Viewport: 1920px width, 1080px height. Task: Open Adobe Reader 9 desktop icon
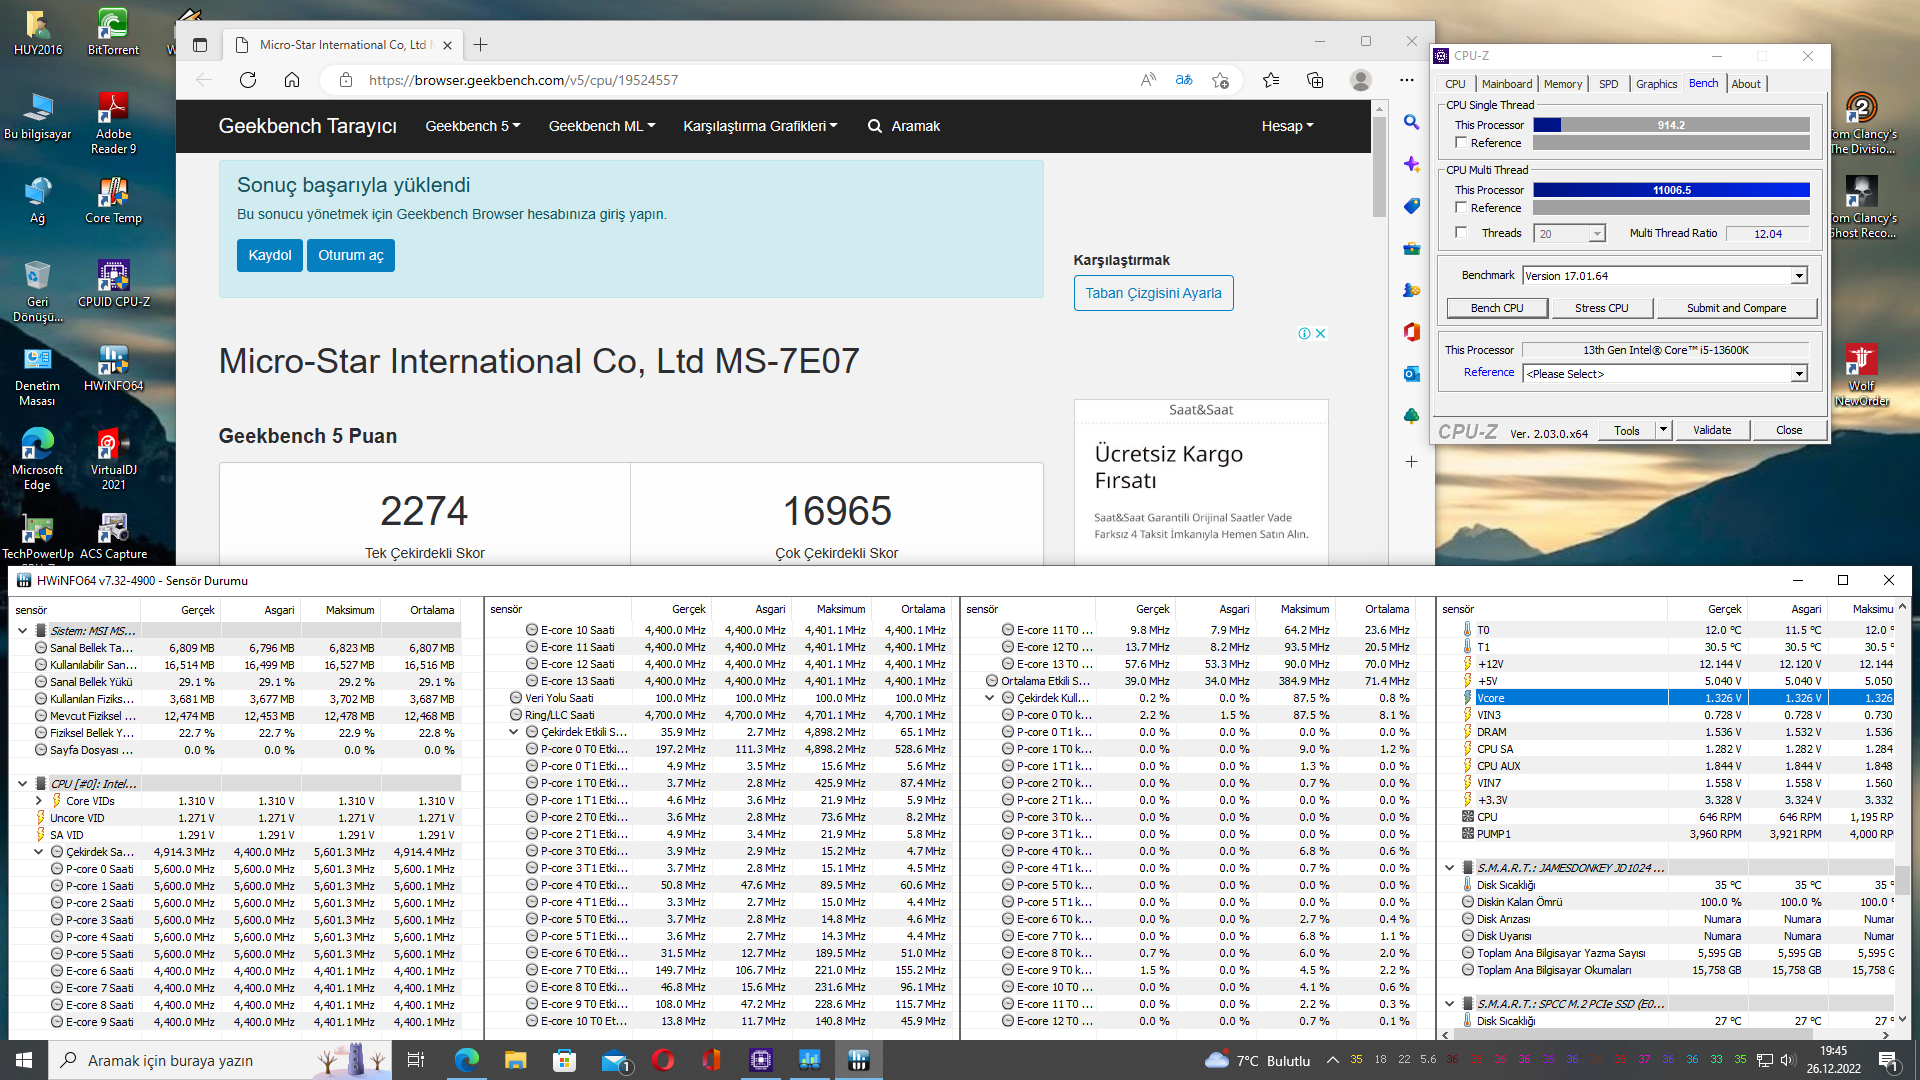[x=113, y=123]
